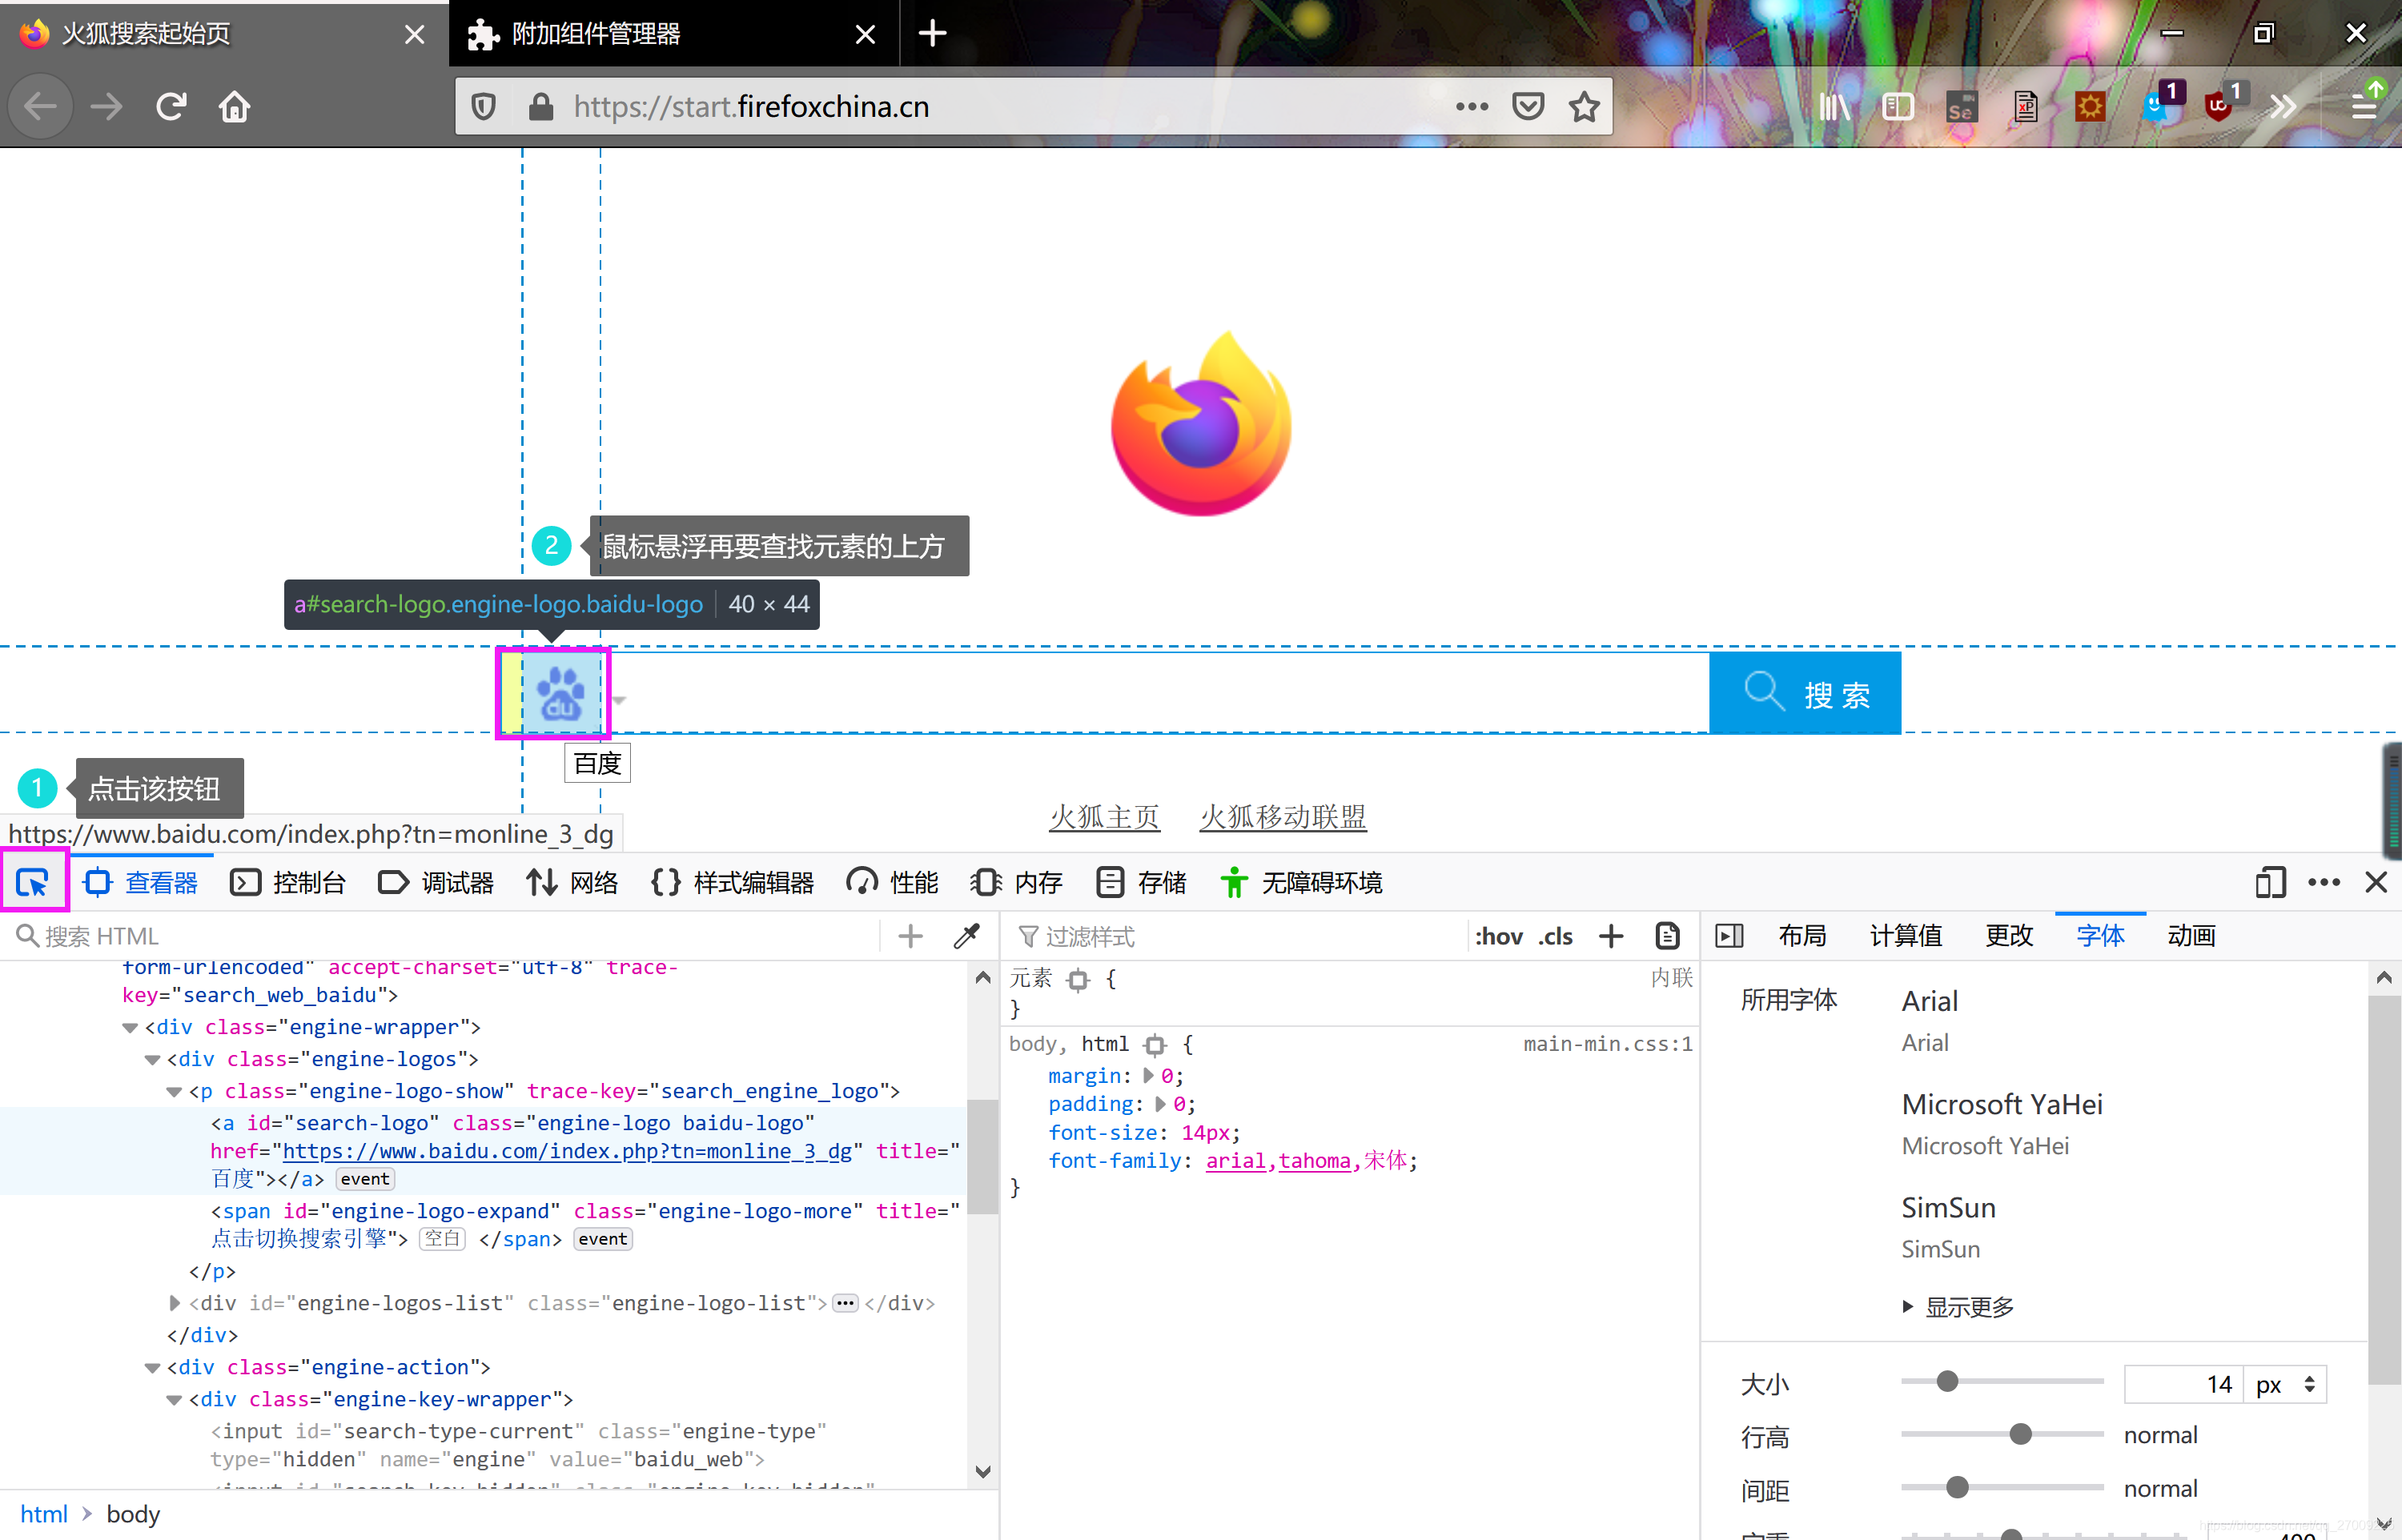Image resolution: width=2402 pixels, height=1540 pixels.
Task: Click the 搜索 search button
Action: (1805, 693)
